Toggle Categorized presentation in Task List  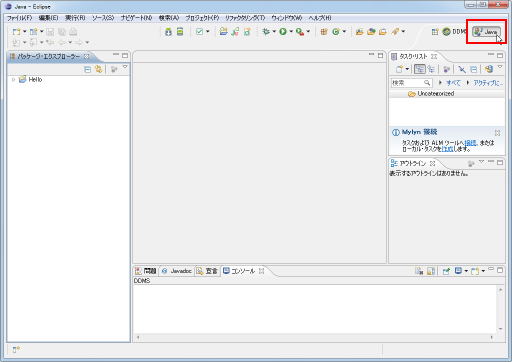click(419, 69)
